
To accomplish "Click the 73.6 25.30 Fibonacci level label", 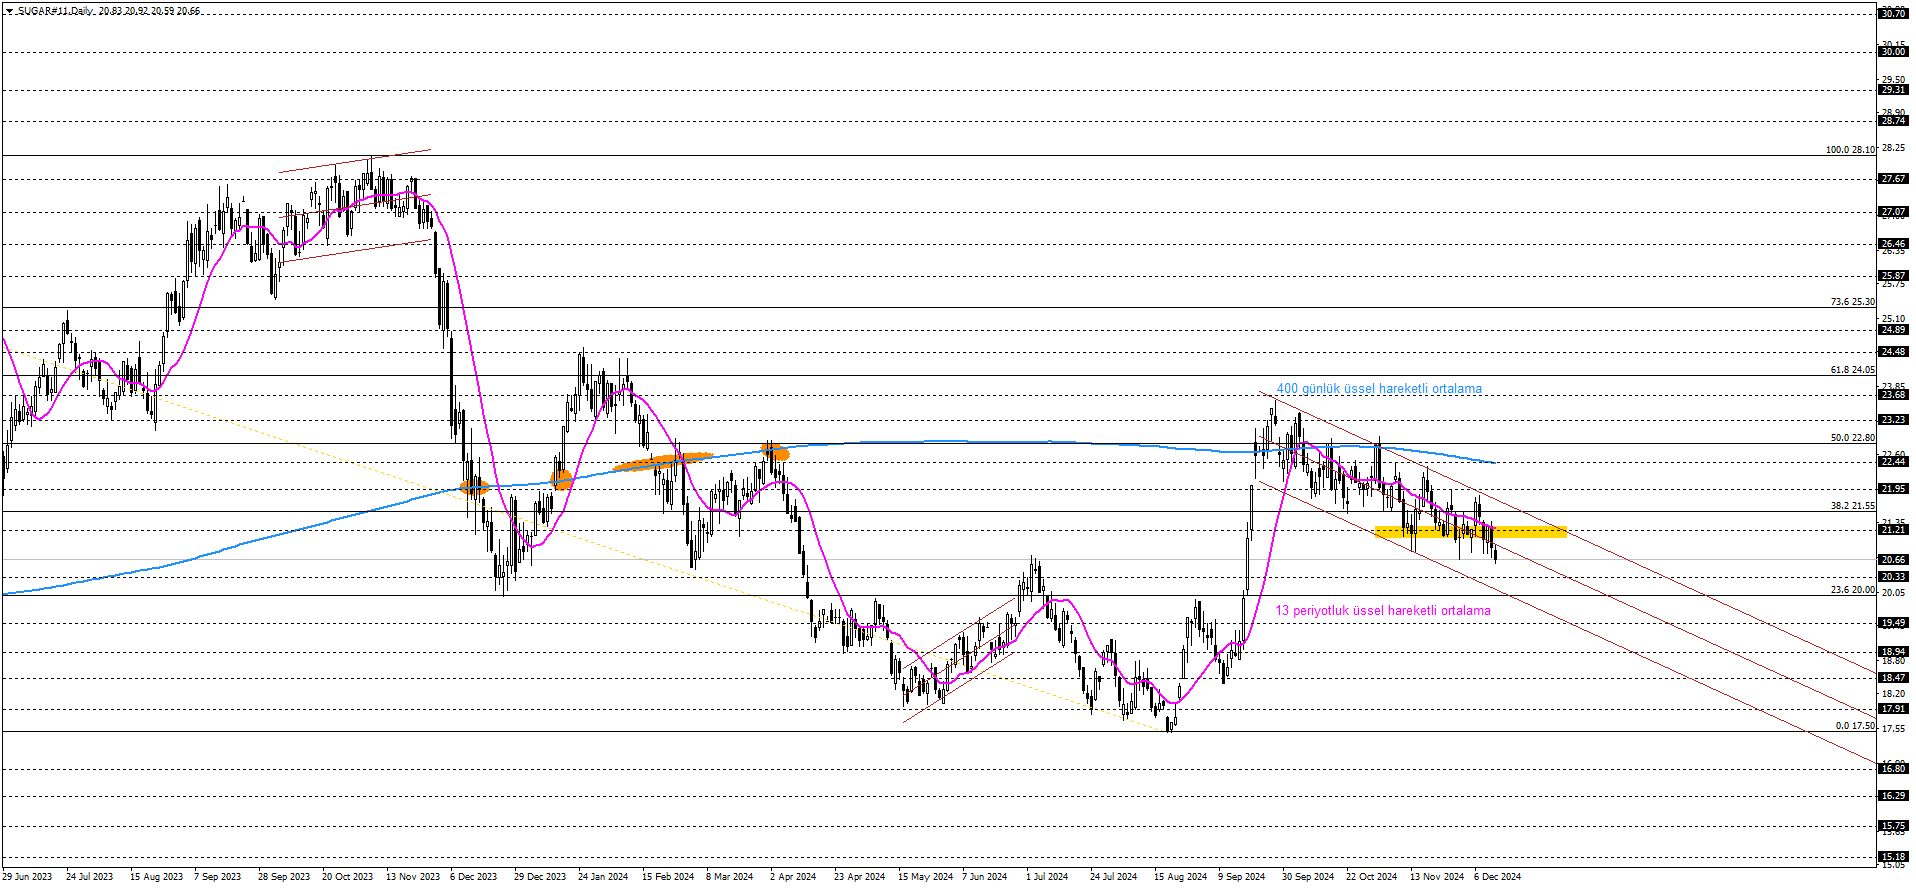I will (x=1852, y=302).
